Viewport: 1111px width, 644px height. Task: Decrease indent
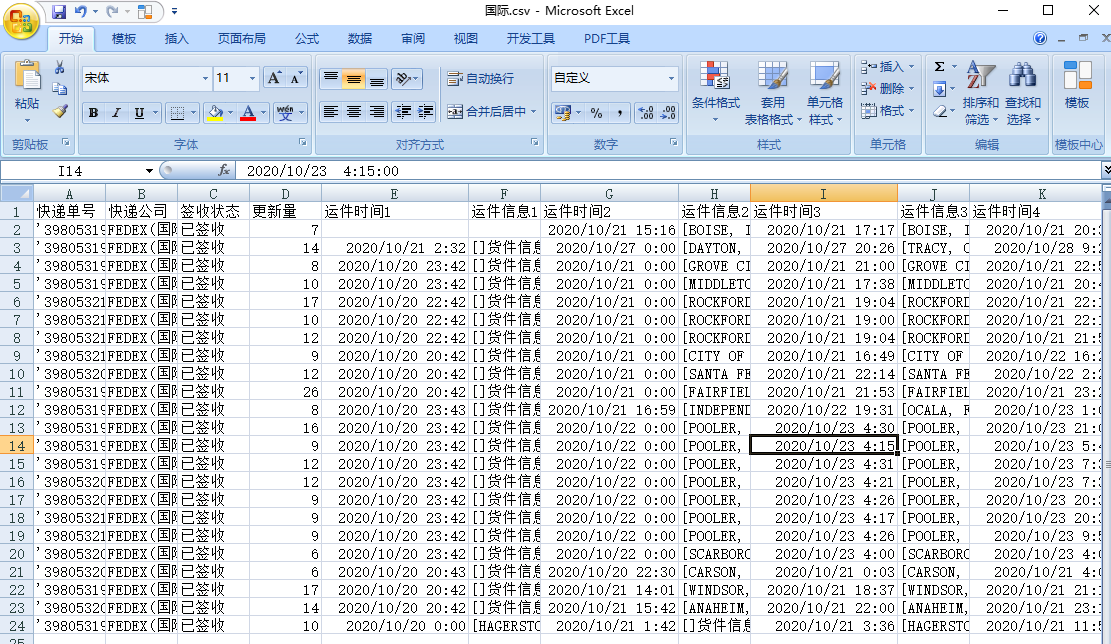point(403,111)
